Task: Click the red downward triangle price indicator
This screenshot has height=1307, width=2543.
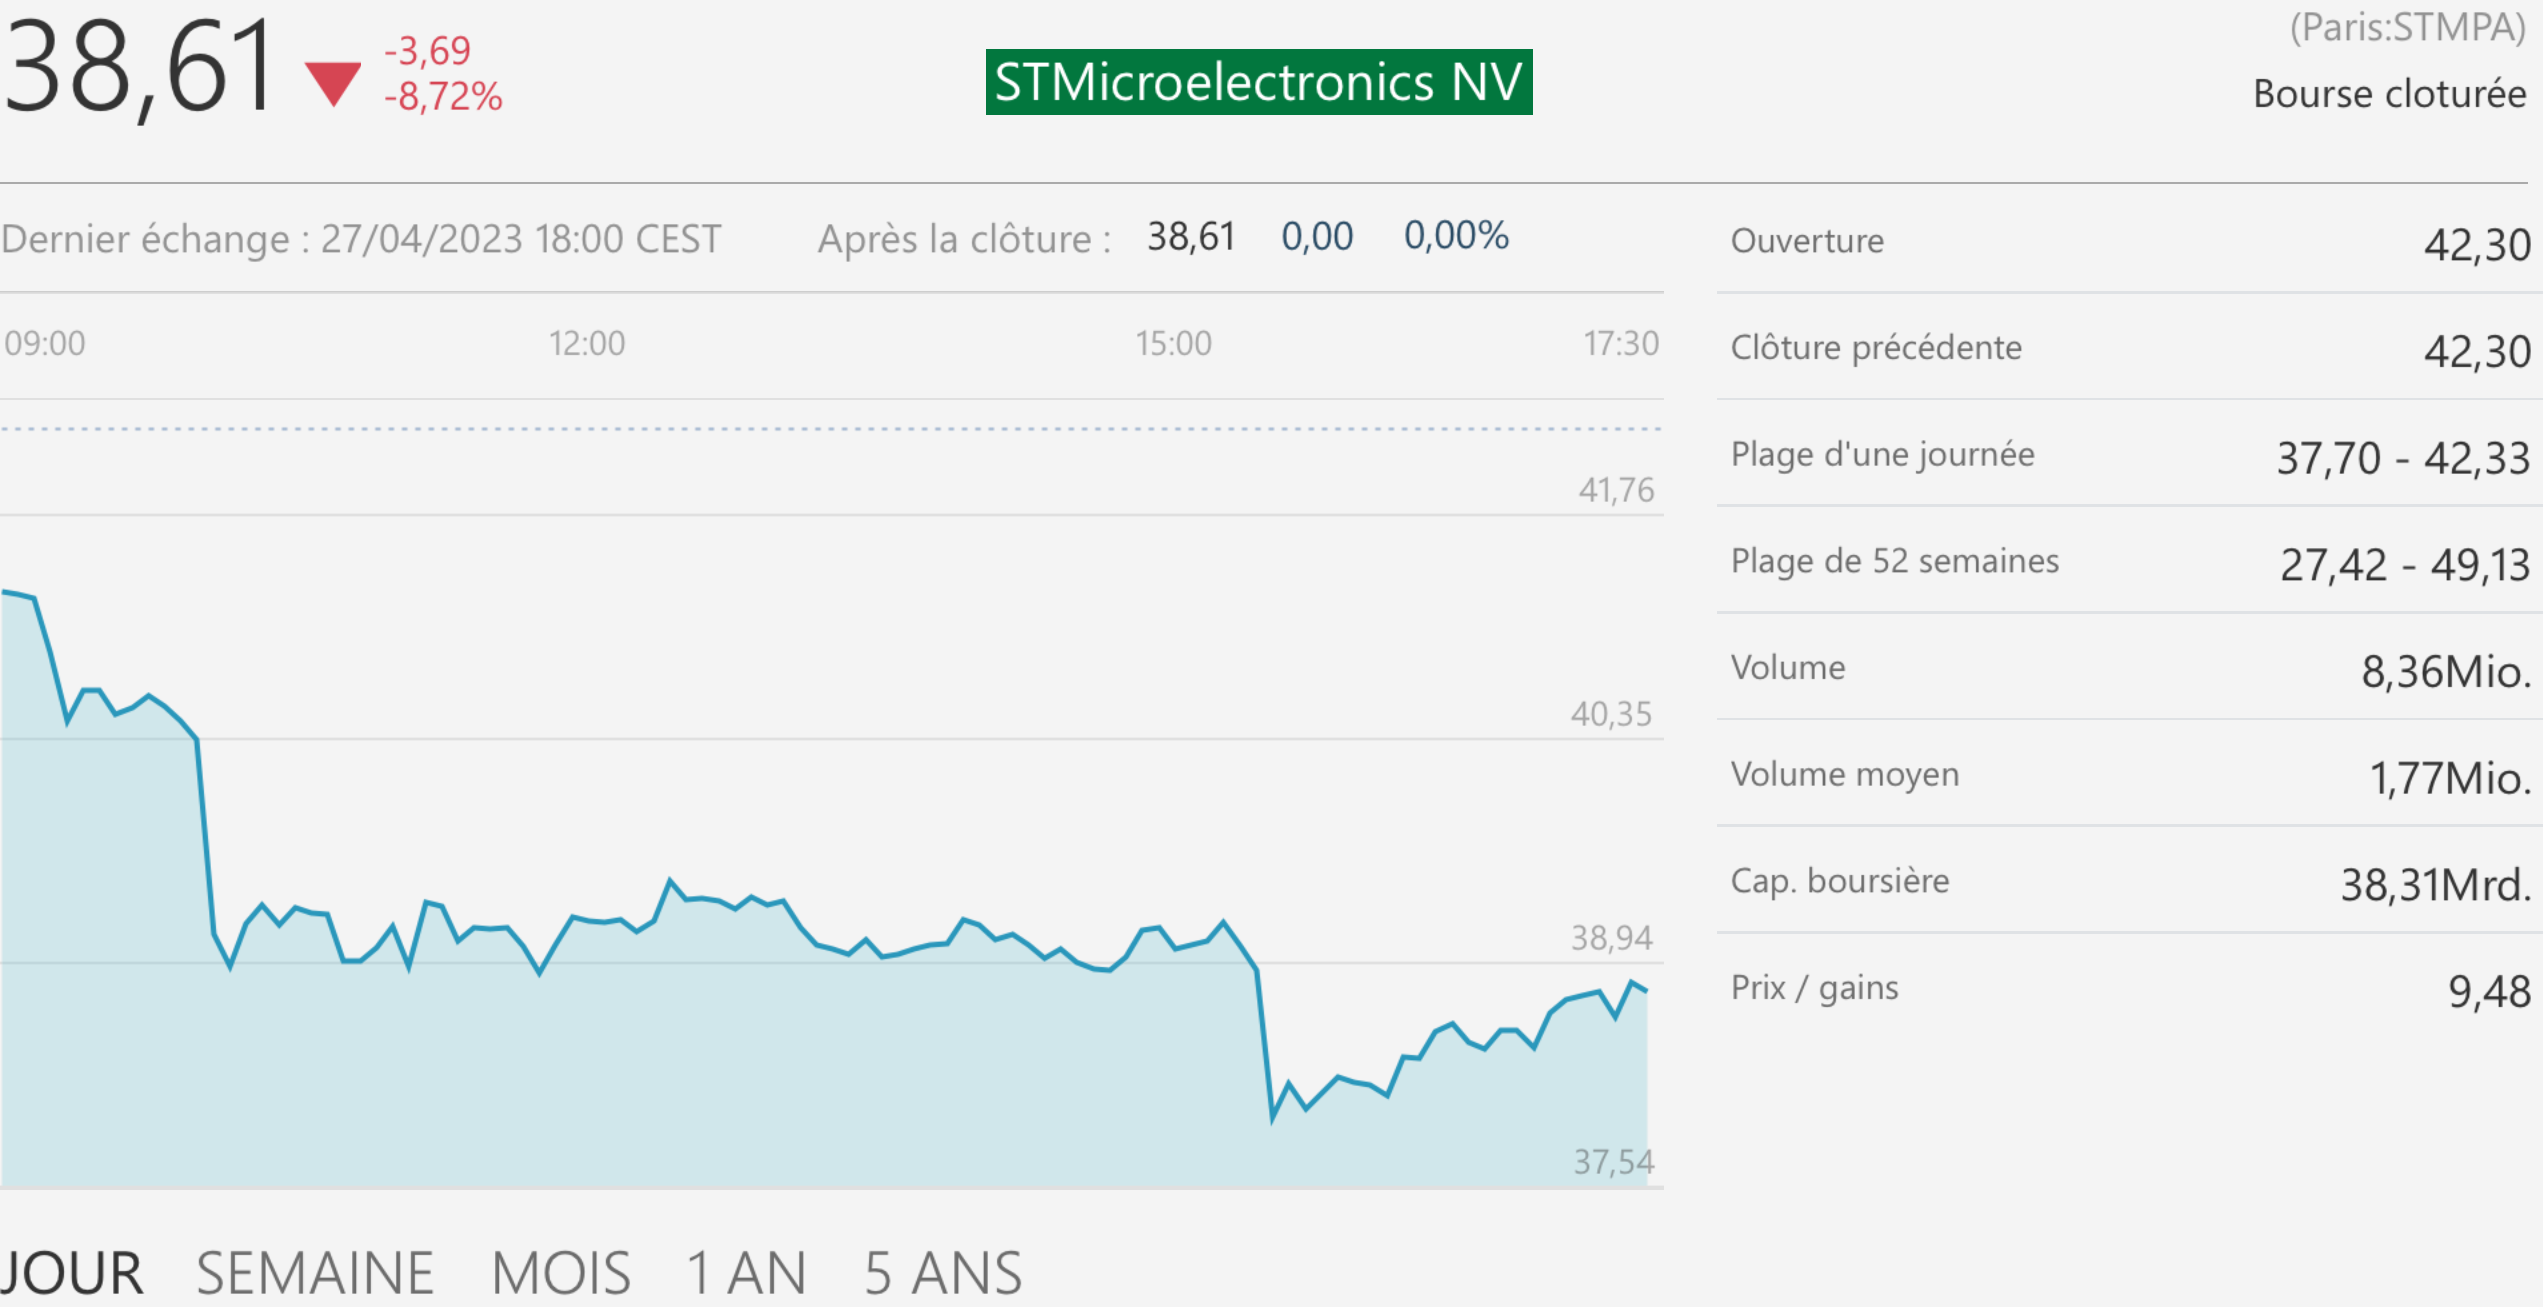Action: 332,83
